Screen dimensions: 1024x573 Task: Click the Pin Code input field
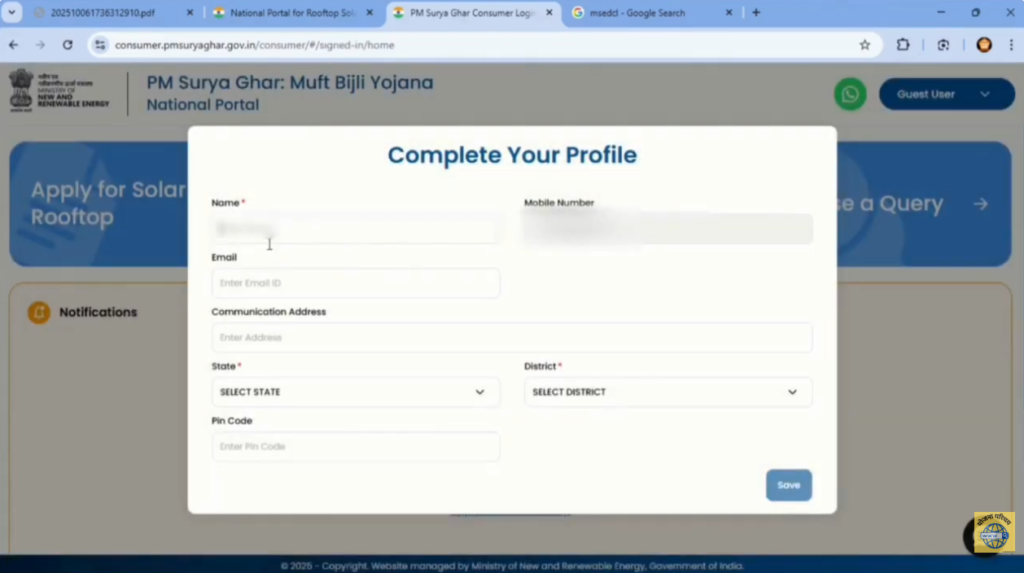click(x=355, y=447)
